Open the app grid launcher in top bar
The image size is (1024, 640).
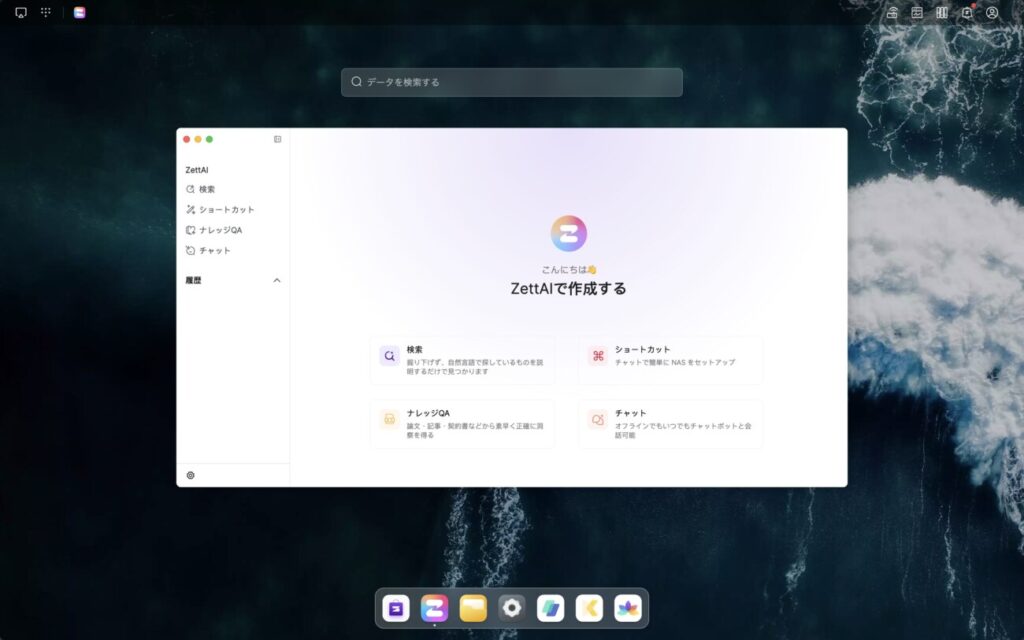point(46,13)
